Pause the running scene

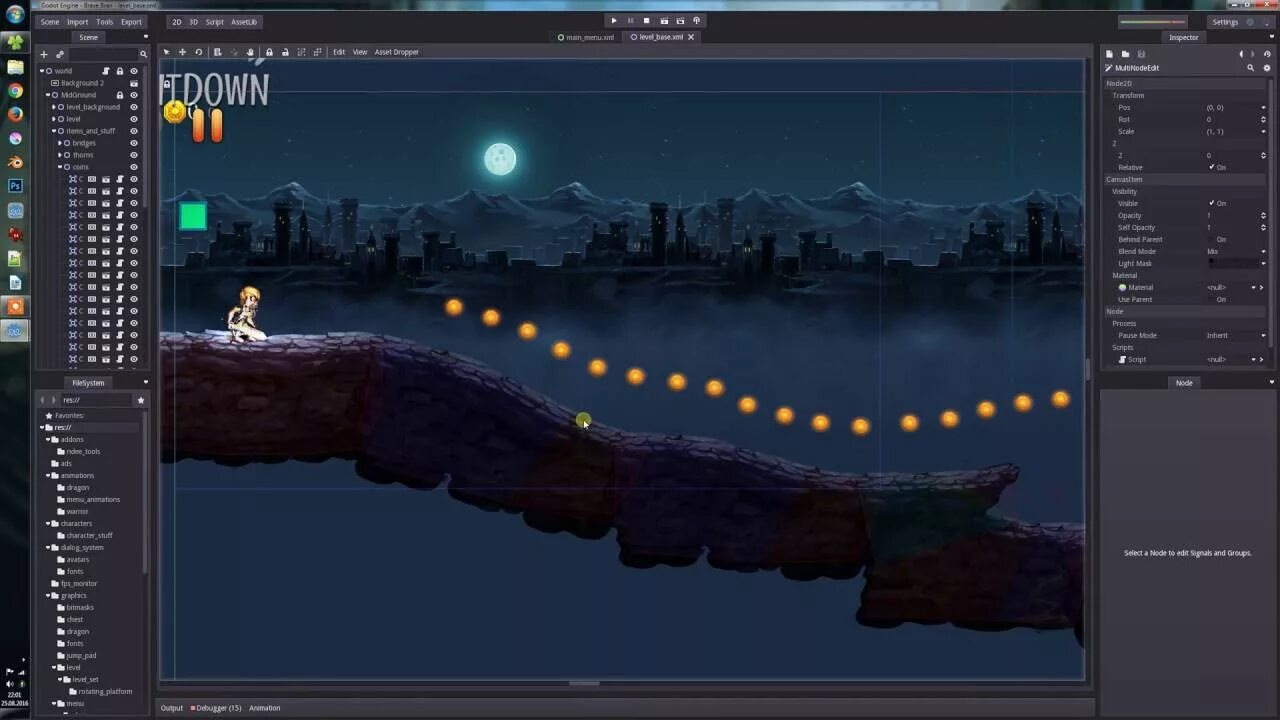tap(630, 21)
